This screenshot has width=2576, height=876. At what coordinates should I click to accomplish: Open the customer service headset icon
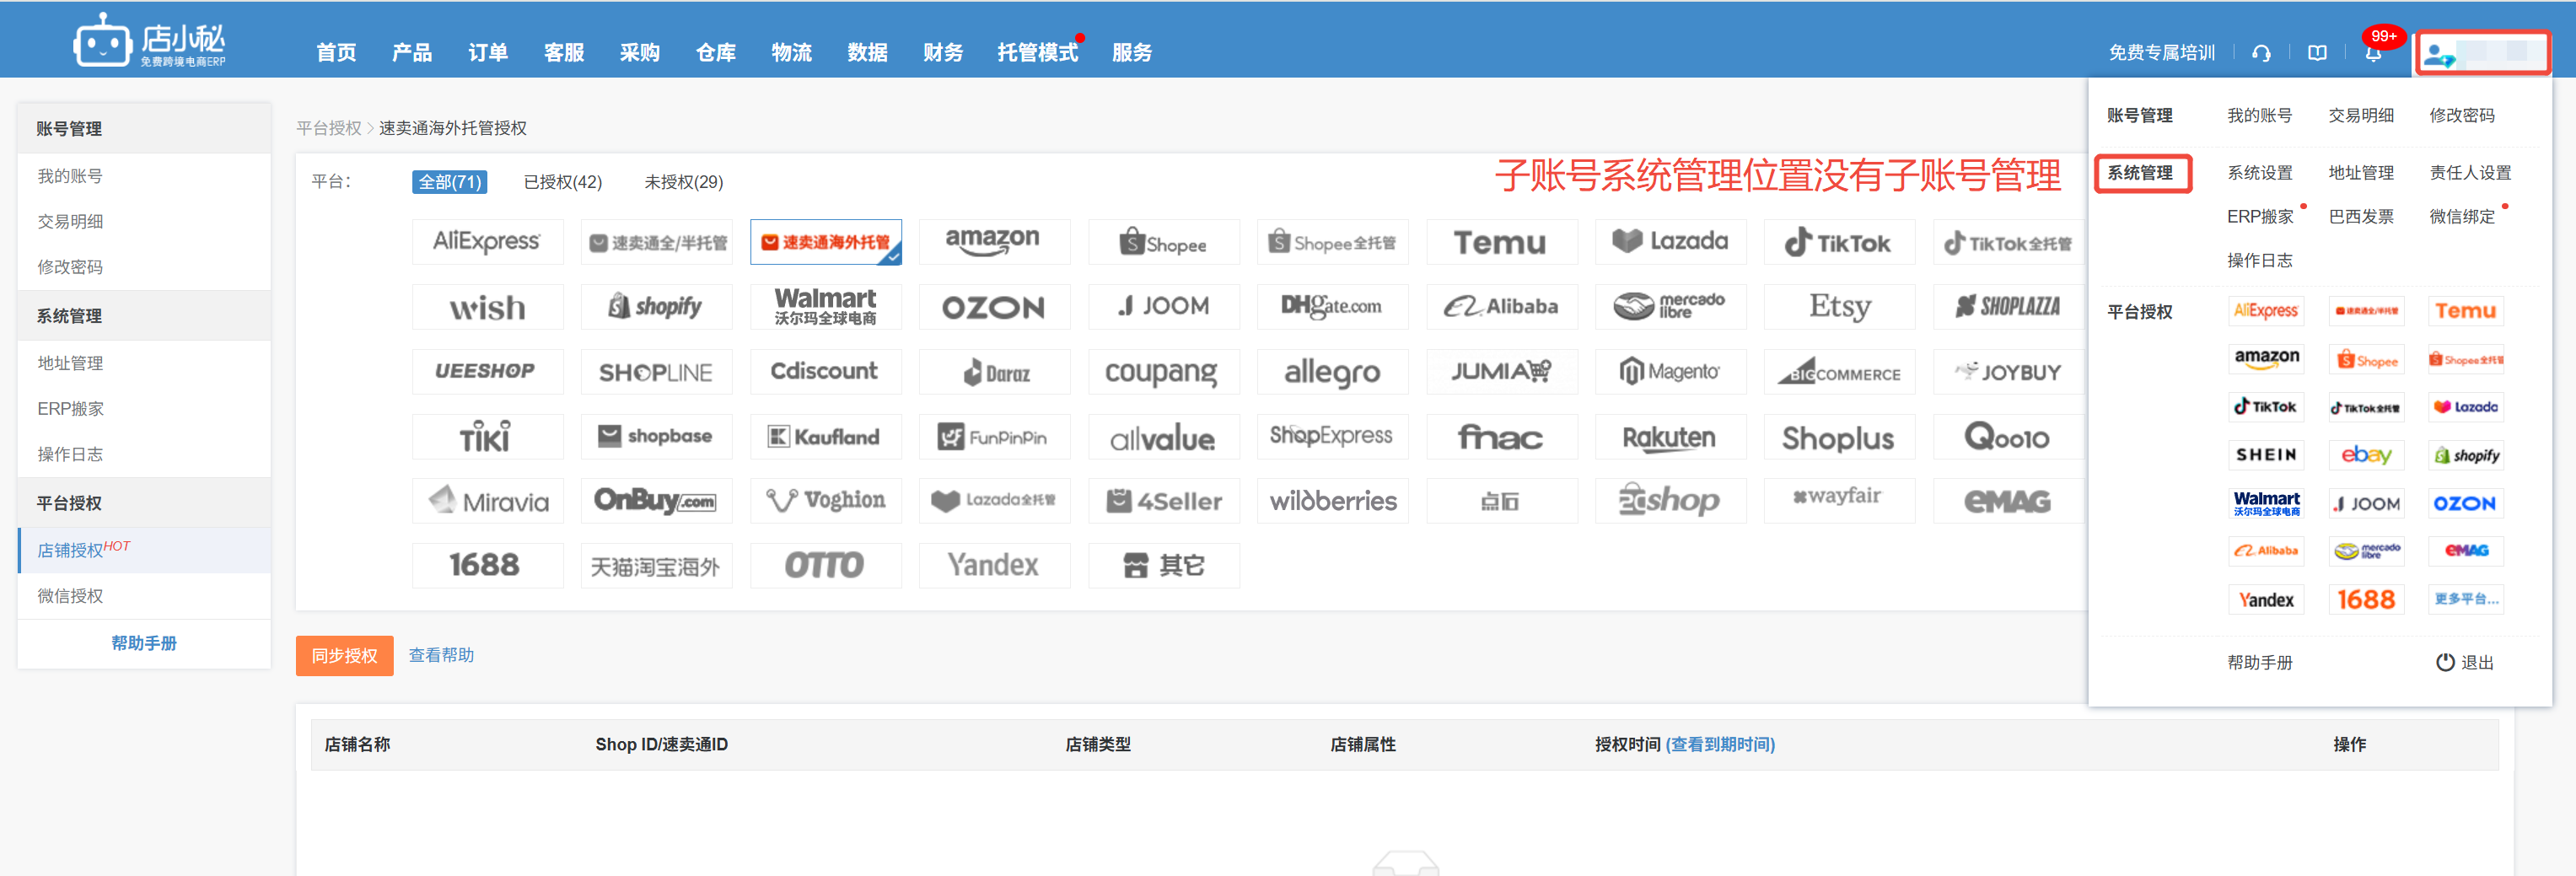point(2261,53)
